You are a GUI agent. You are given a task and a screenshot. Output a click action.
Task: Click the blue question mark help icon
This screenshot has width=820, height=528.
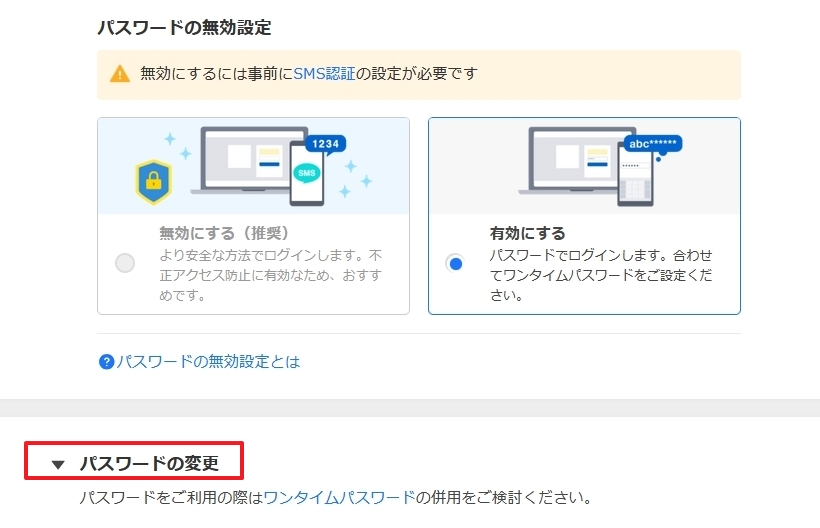107,362
